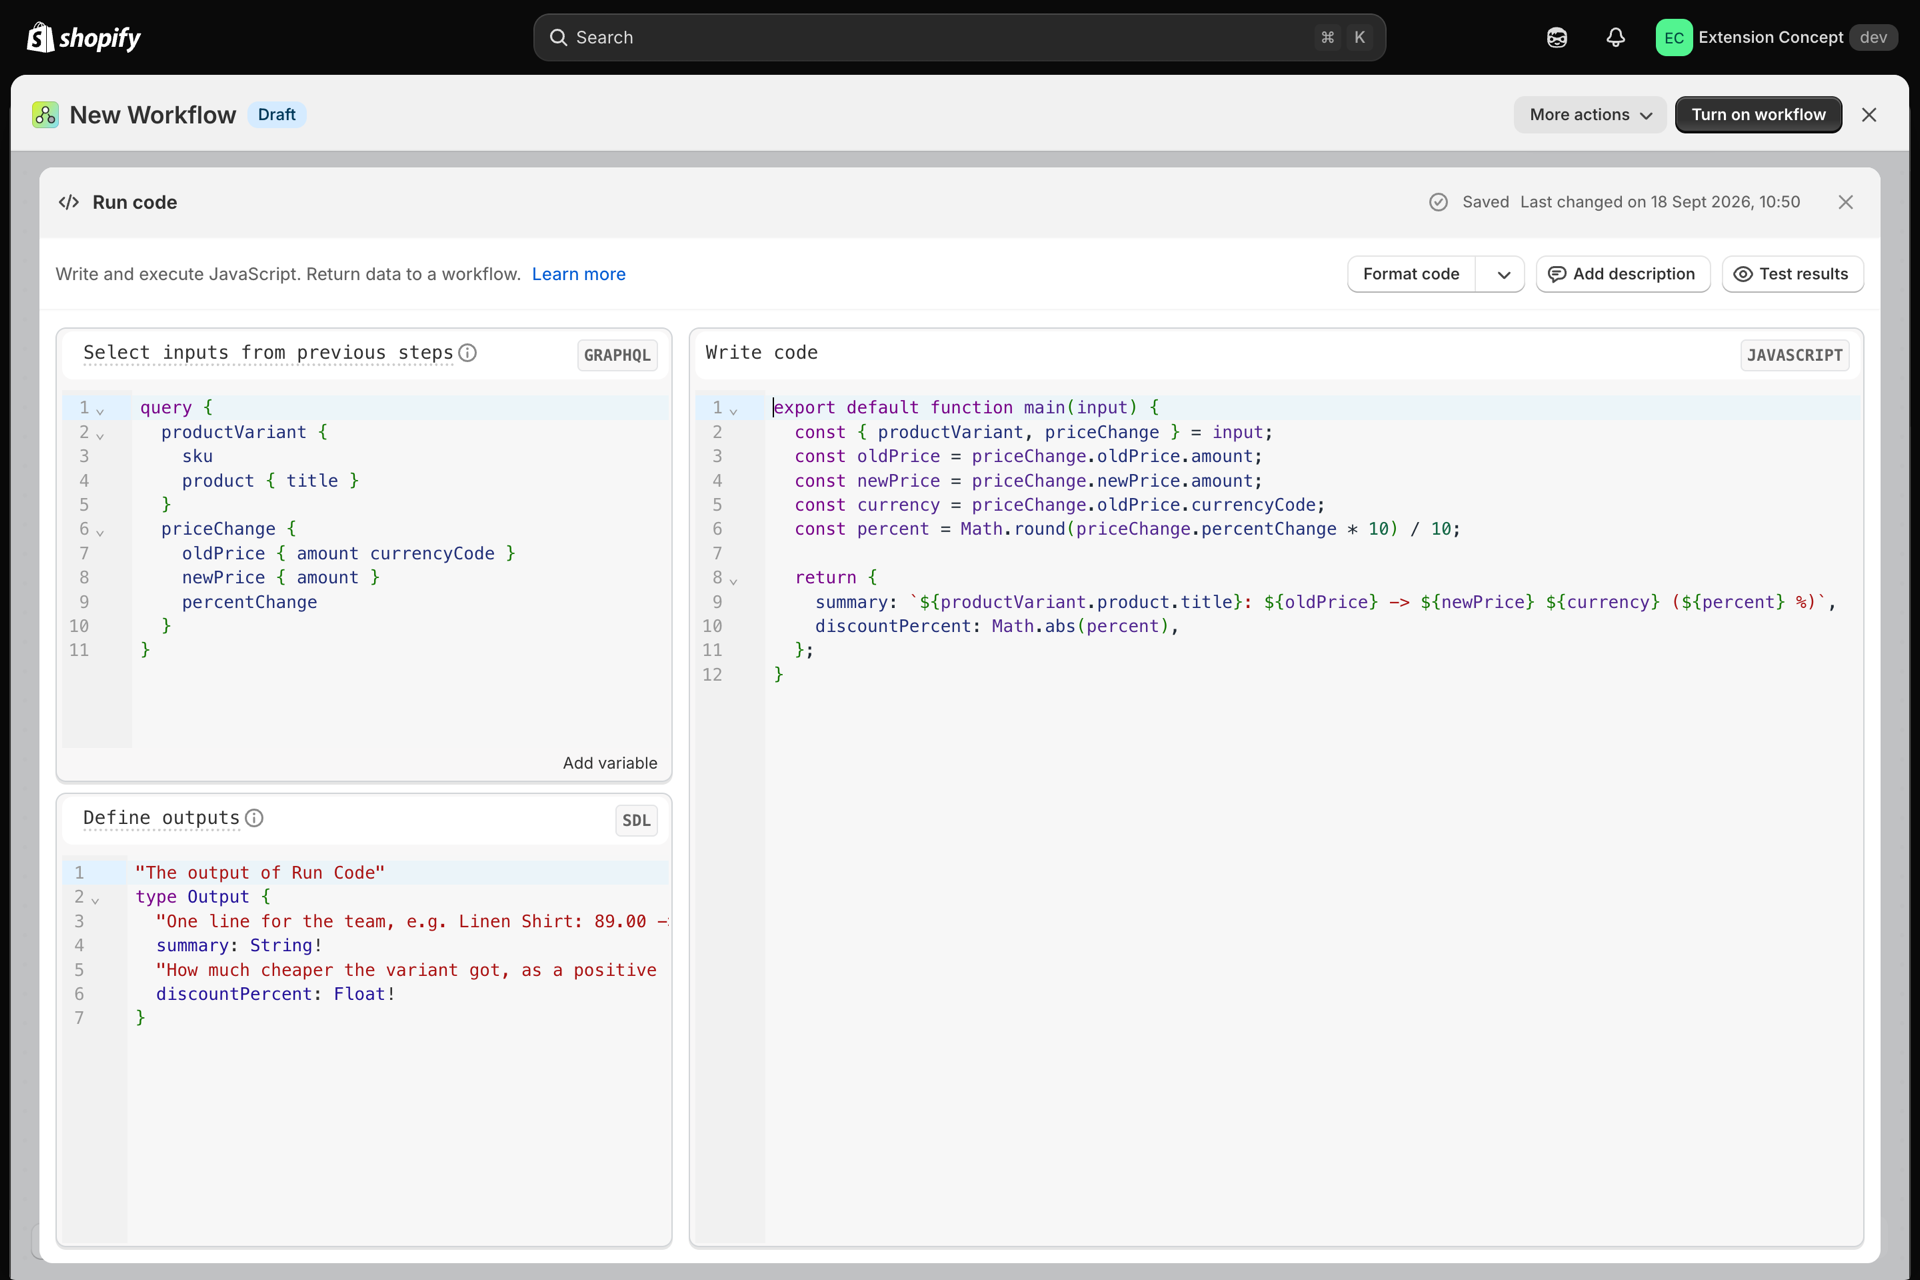1920x1280 pixels.
Task: Click Add variable
Action: click(x=610, y=763)
